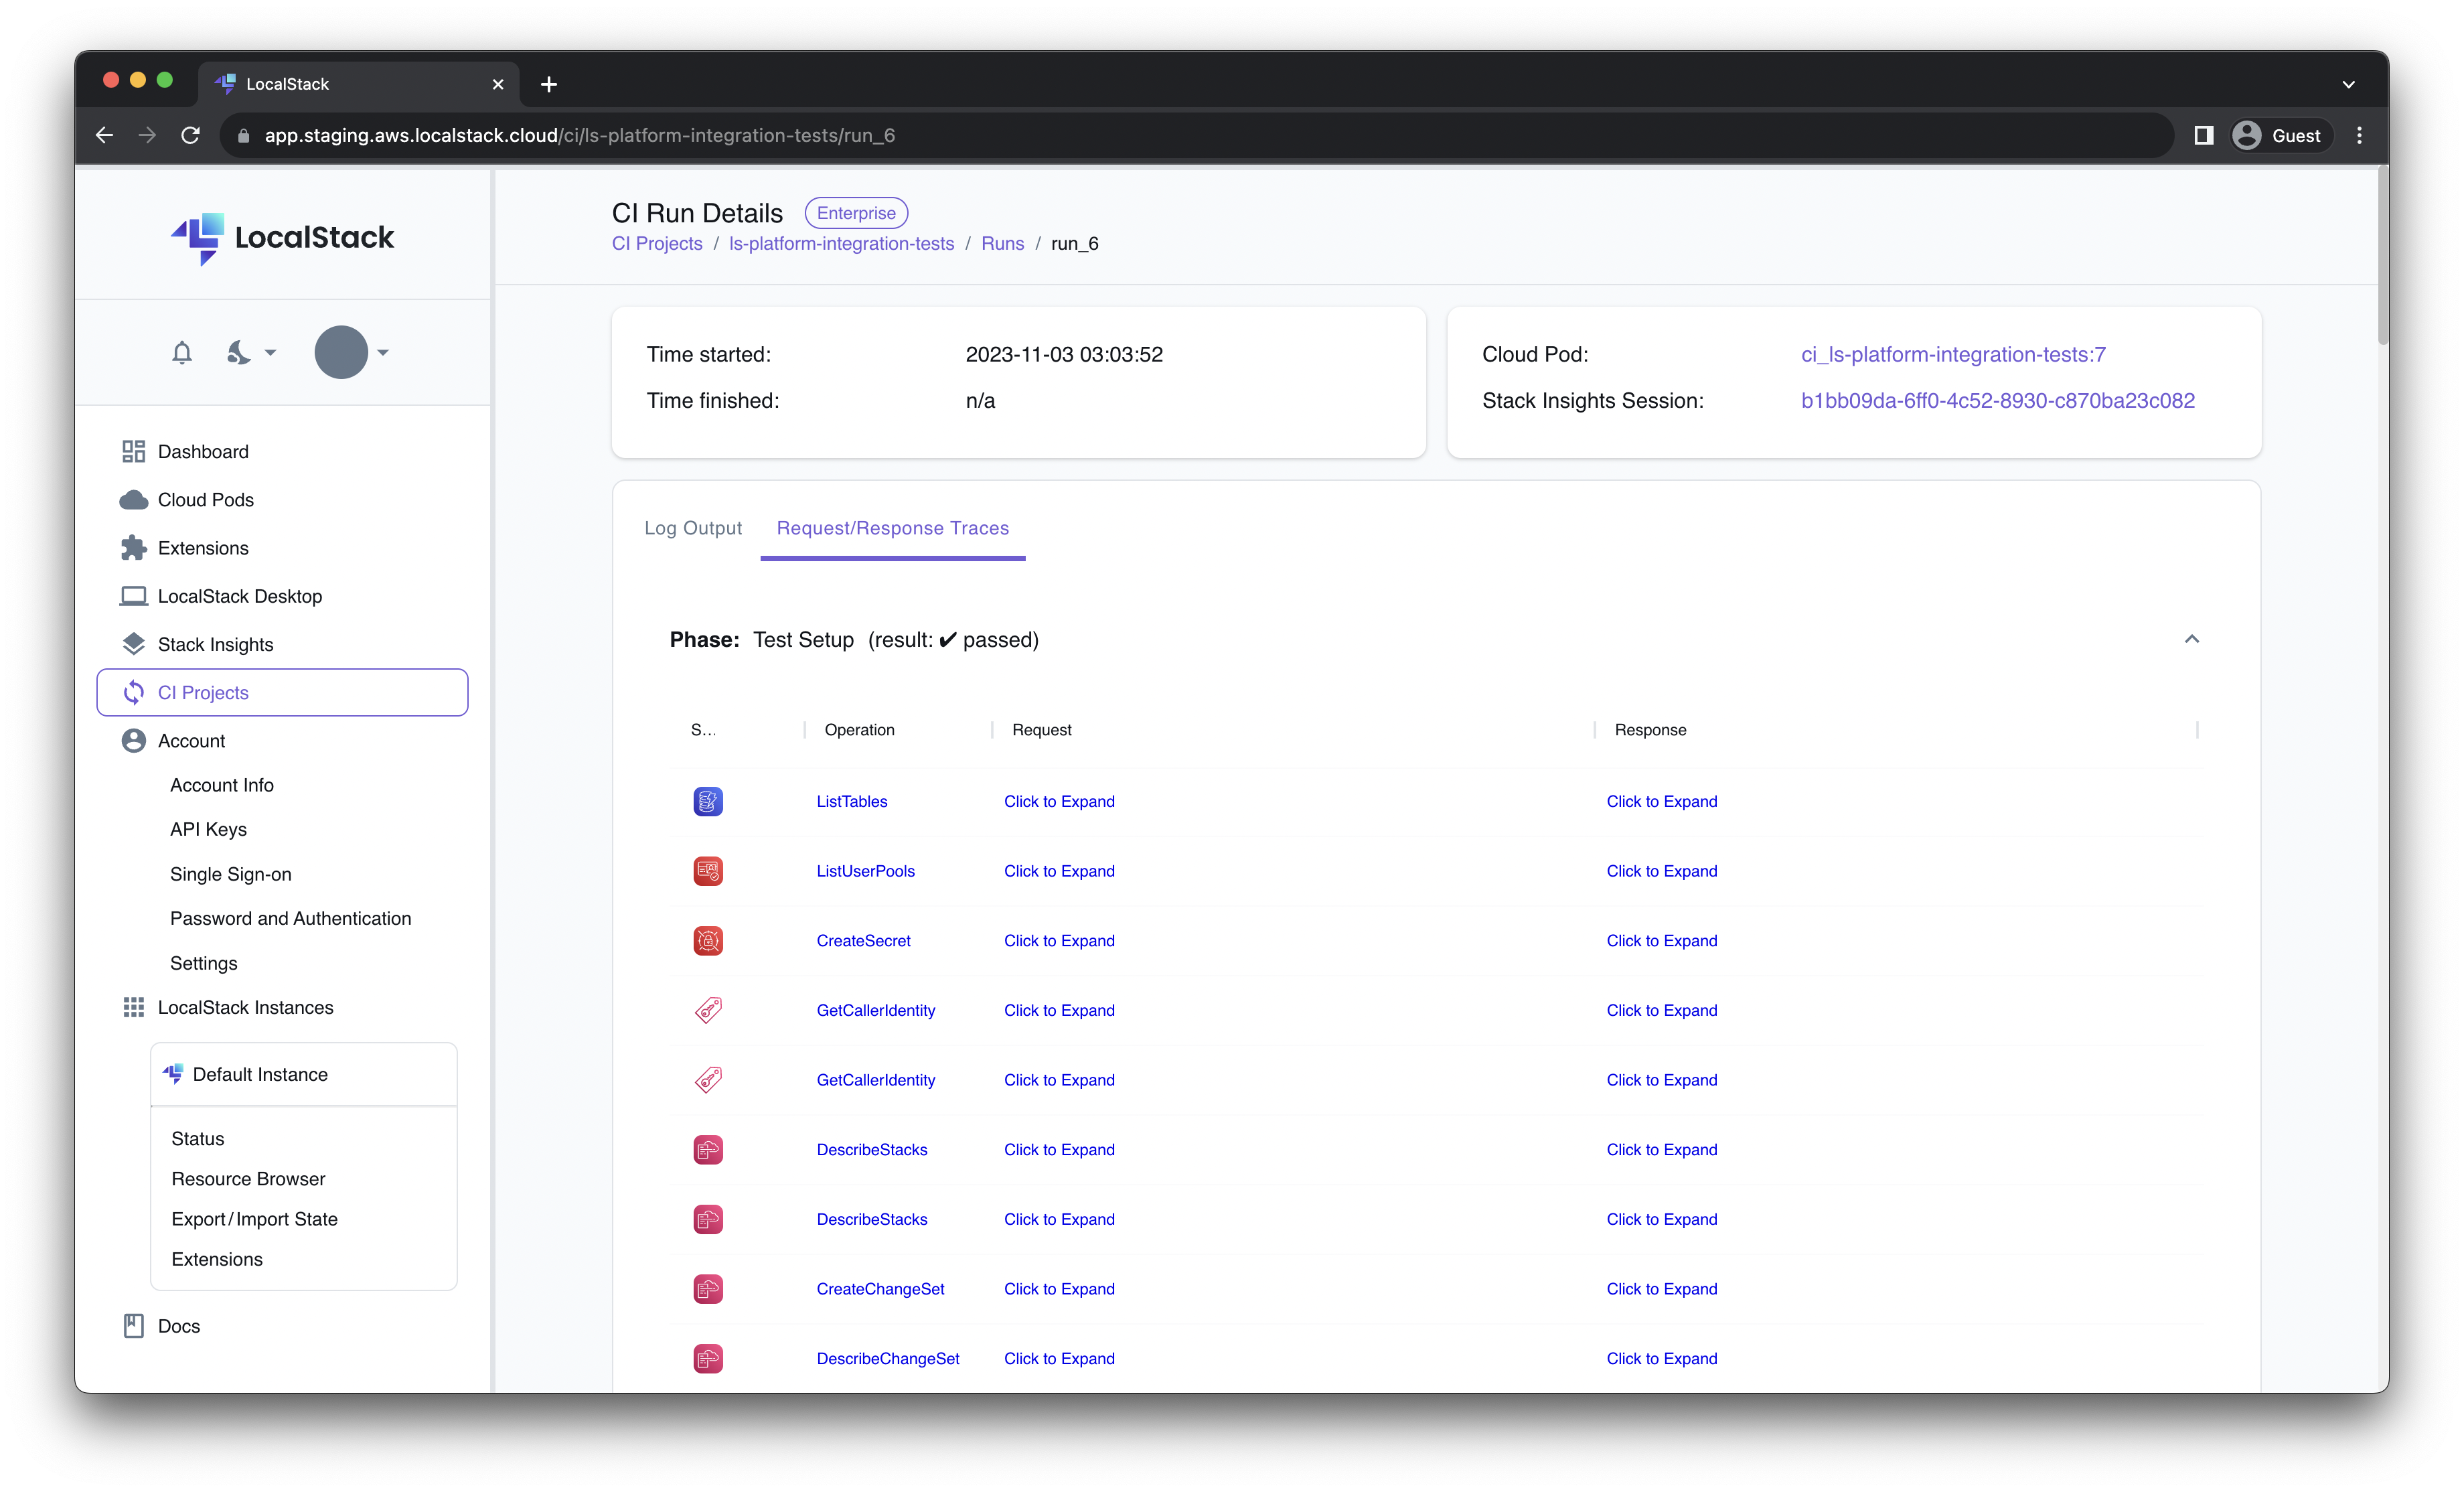This screenshot has width=2464, height=1492.
Task: Expand the ListUserPools response
Action: pos(1661,871)
